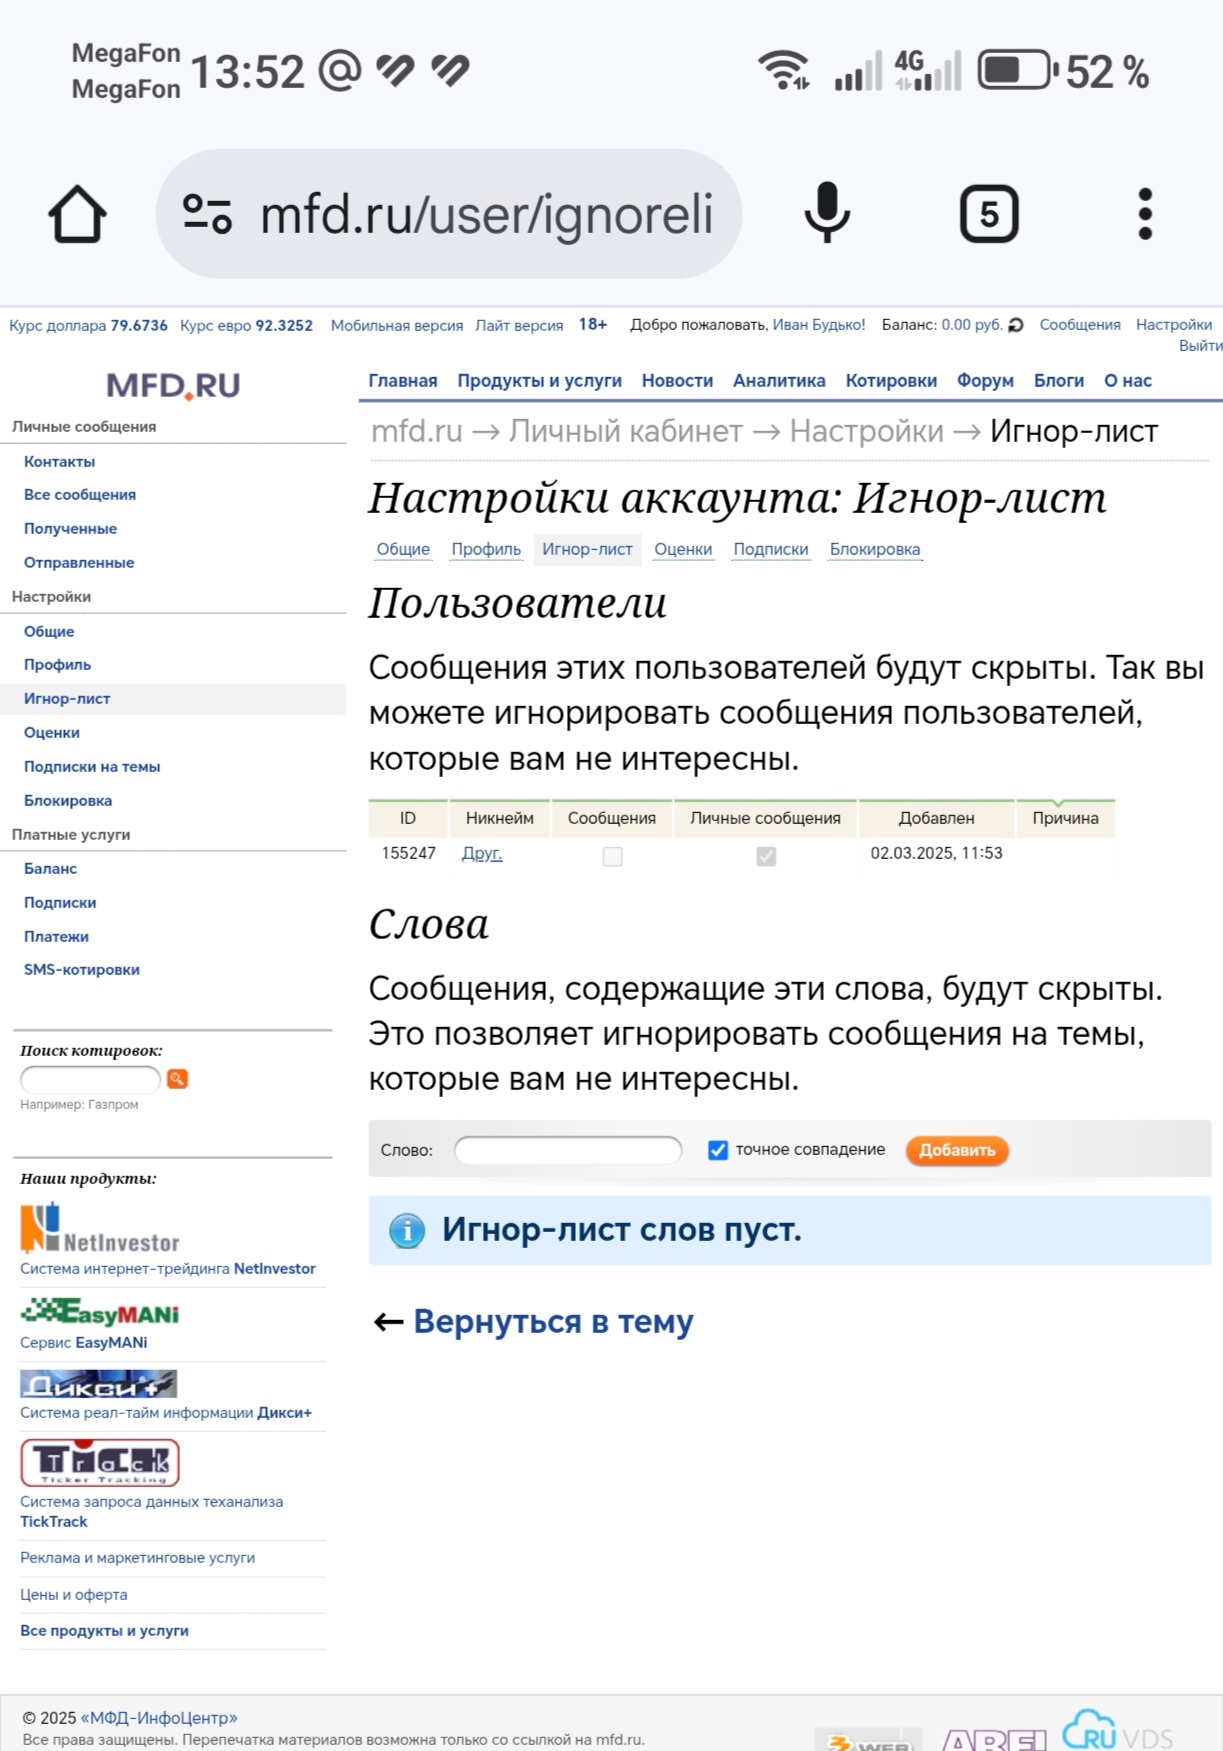The height and width of the screenshot is (1751, 1223).
Task: Click the 0.00 руб. balance link
Action: click(972, 325)
